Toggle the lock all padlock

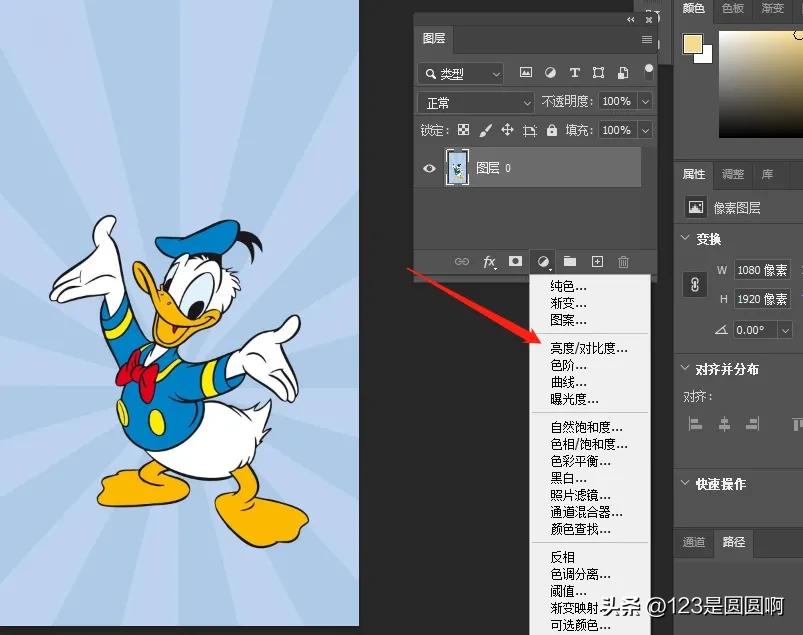[551, 130]
